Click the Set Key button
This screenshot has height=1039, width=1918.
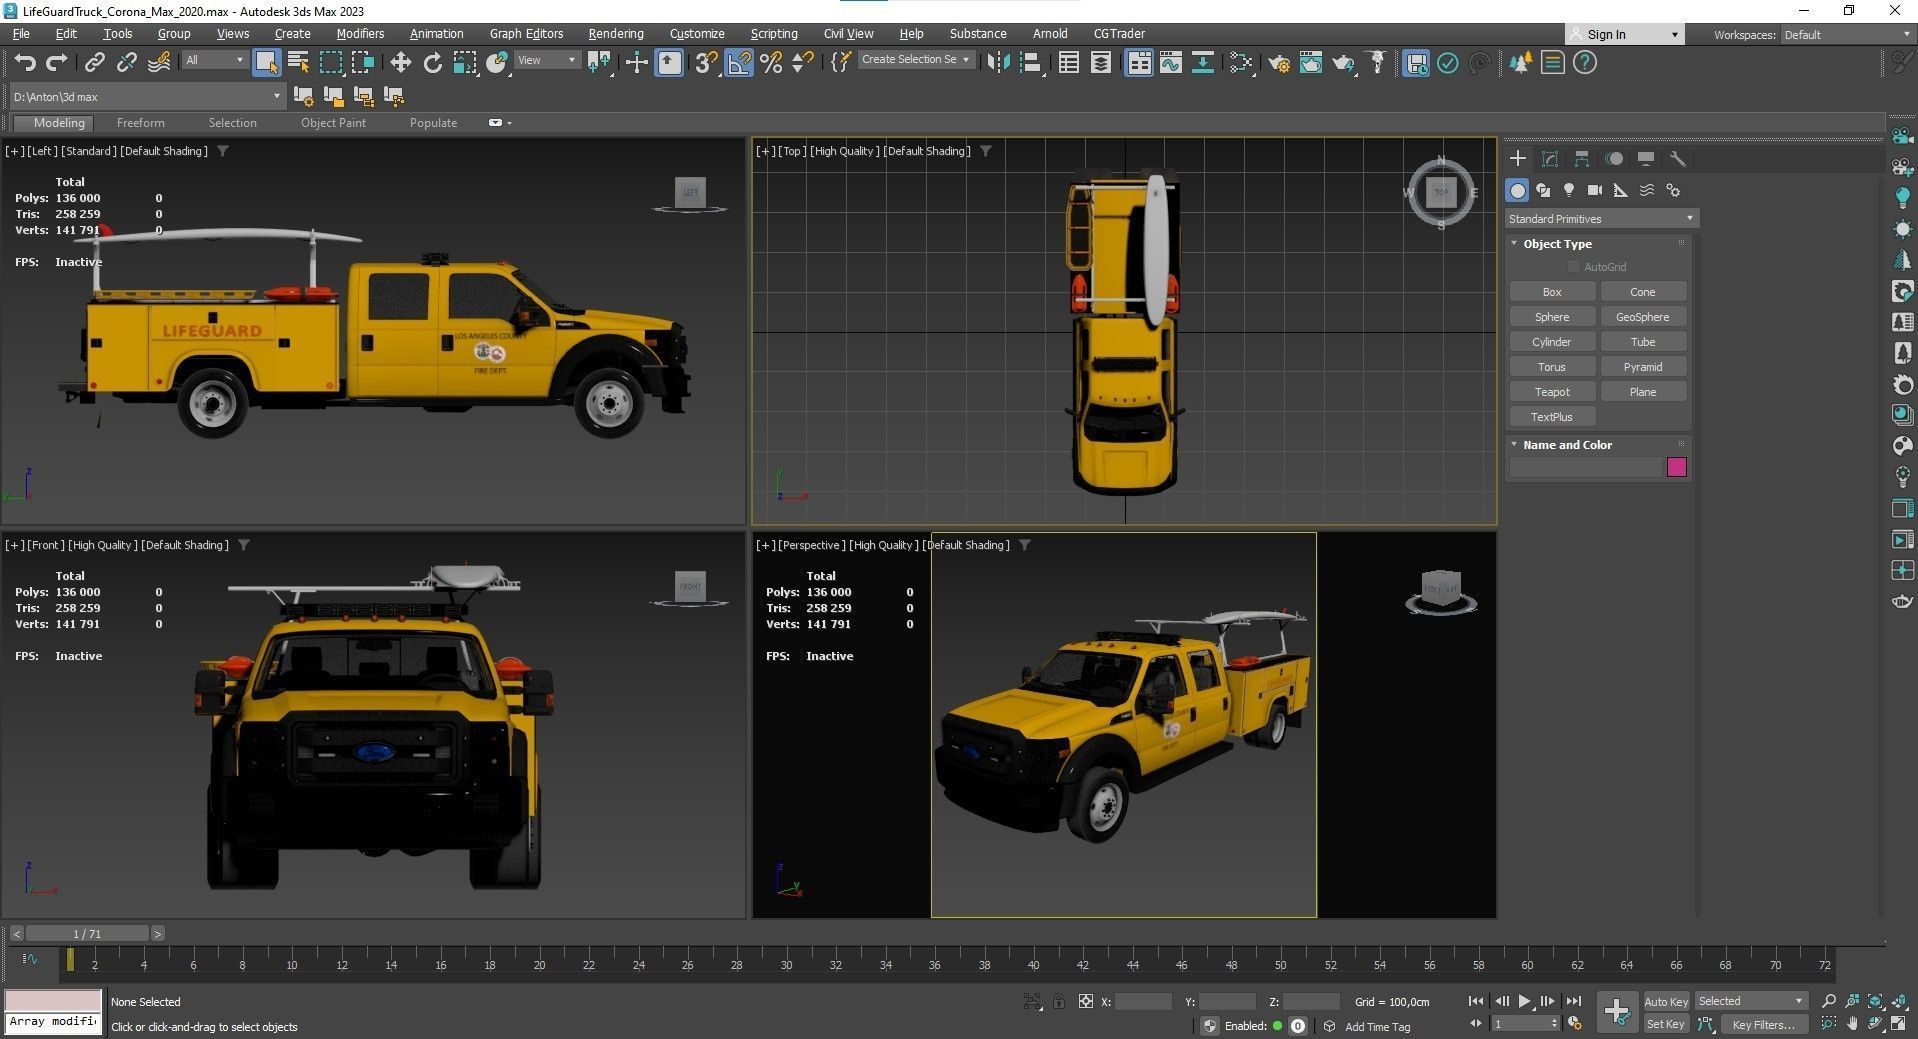pos(1665,1024)
